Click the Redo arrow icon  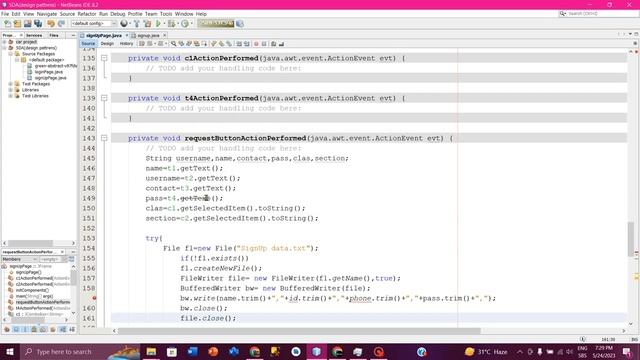pos(61,24)
